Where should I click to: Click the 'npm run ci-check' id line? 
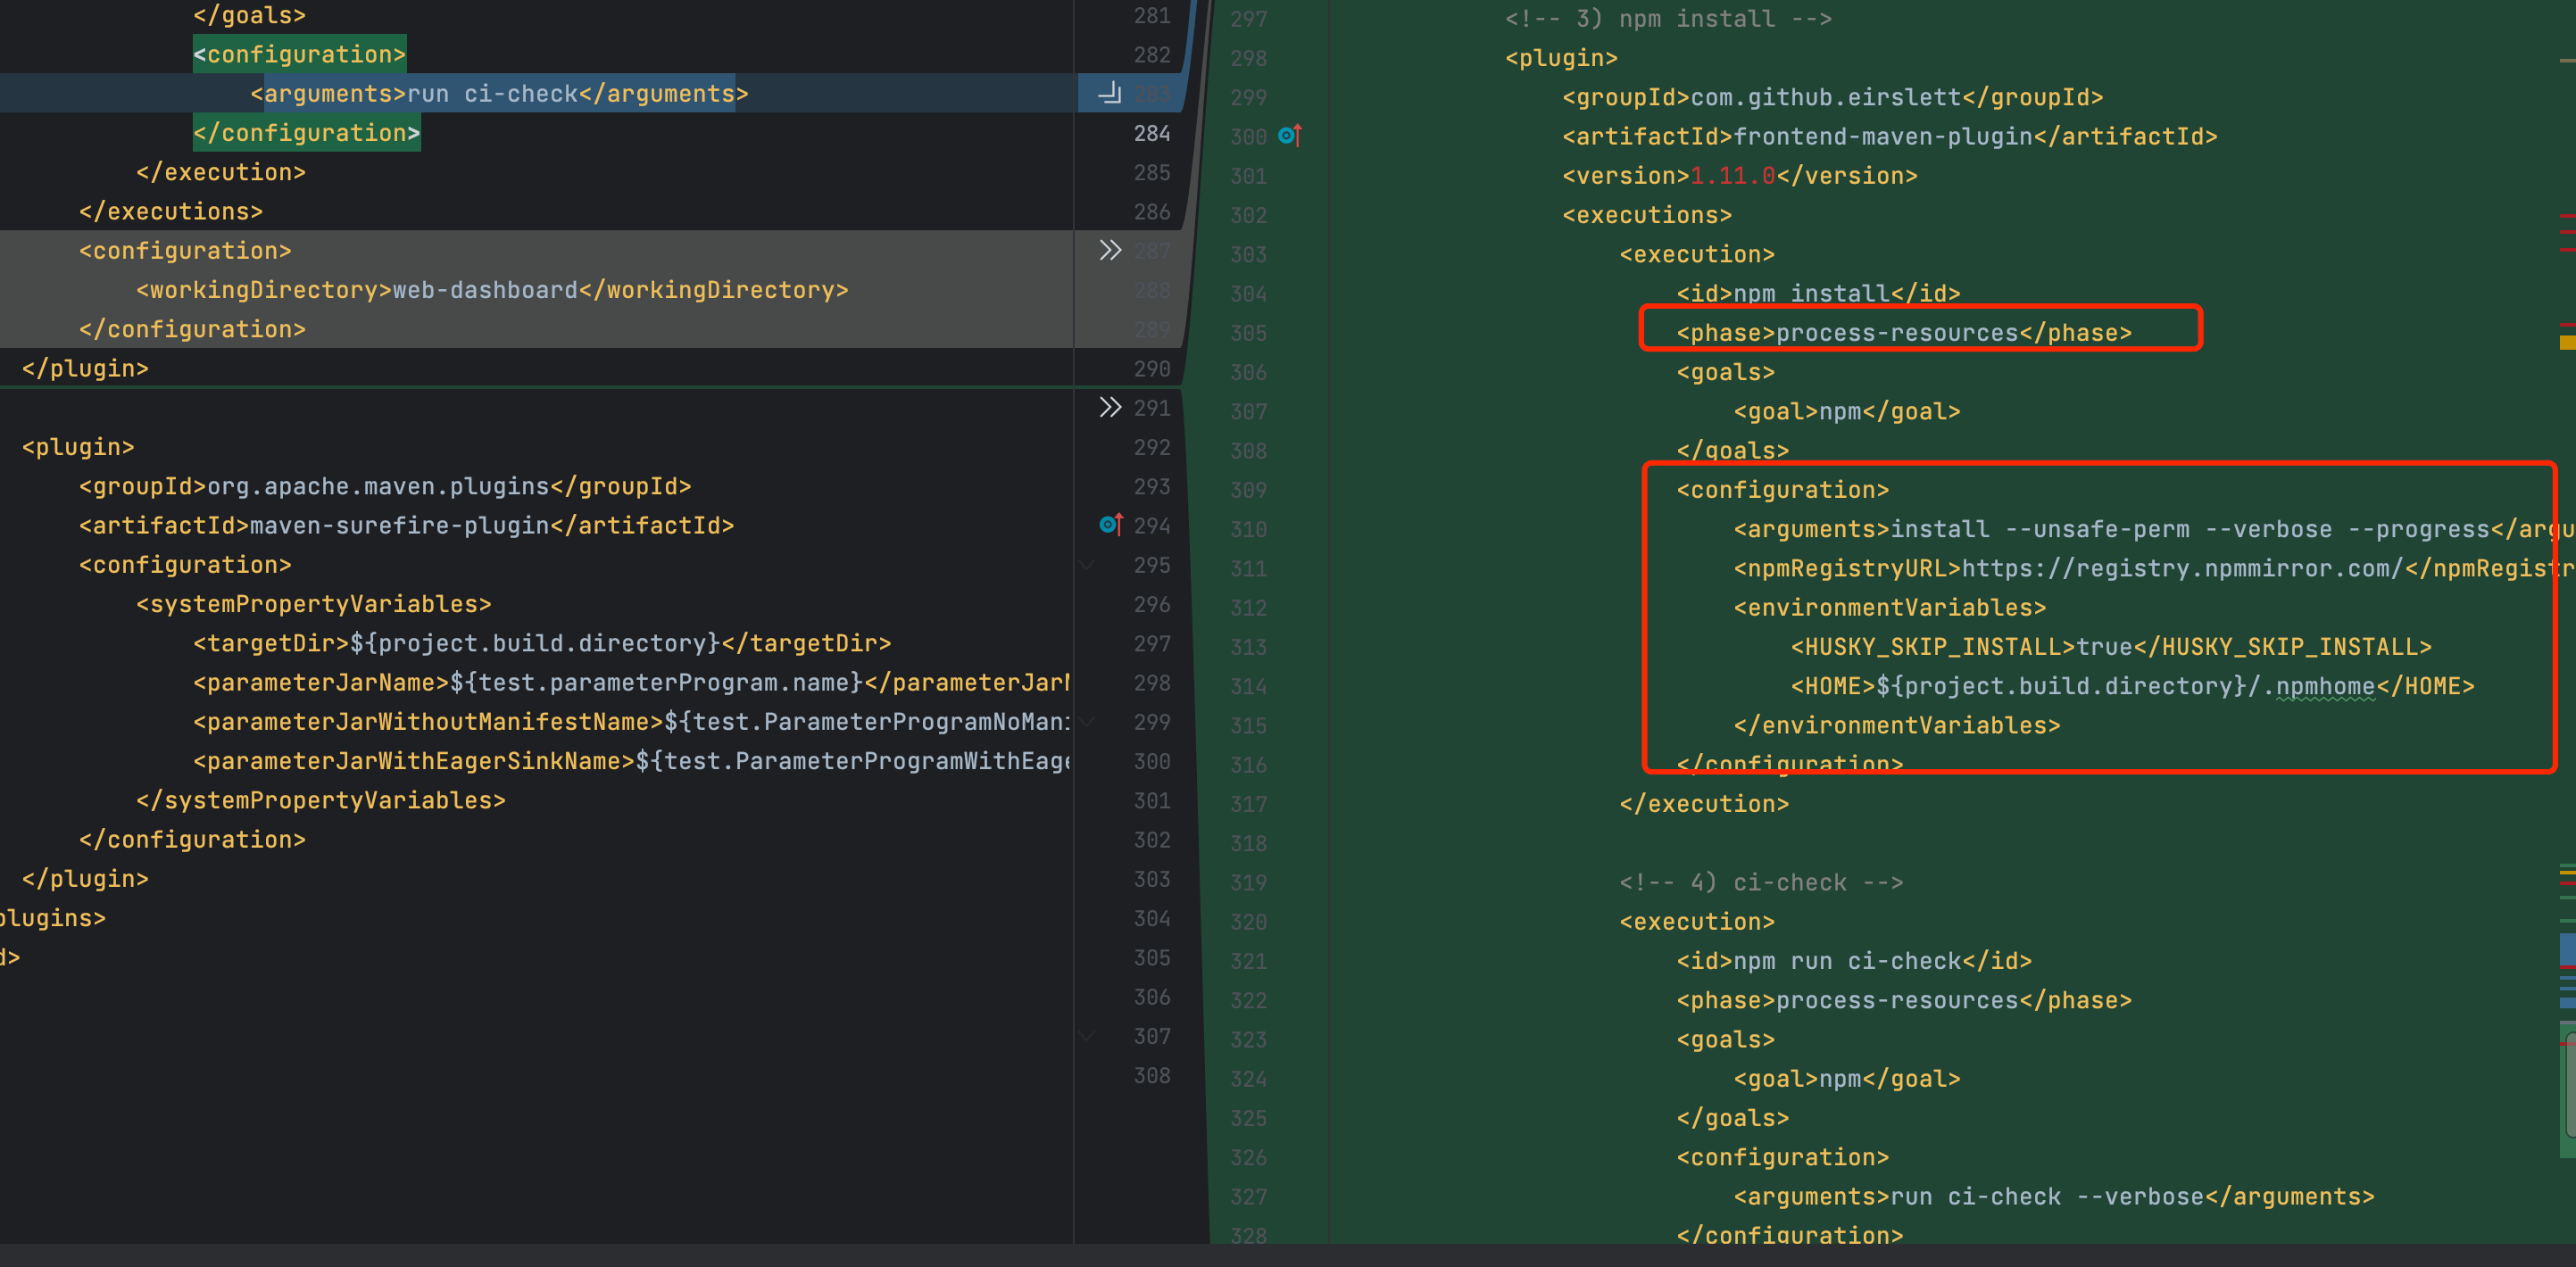1854,961
